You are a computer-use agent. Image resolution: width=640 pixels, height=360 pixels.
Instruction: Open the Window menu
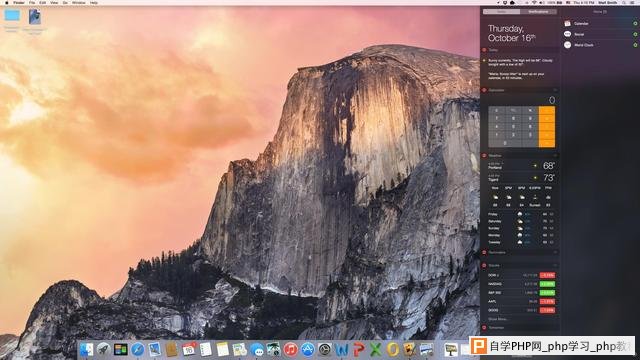[x=79, y=2]
